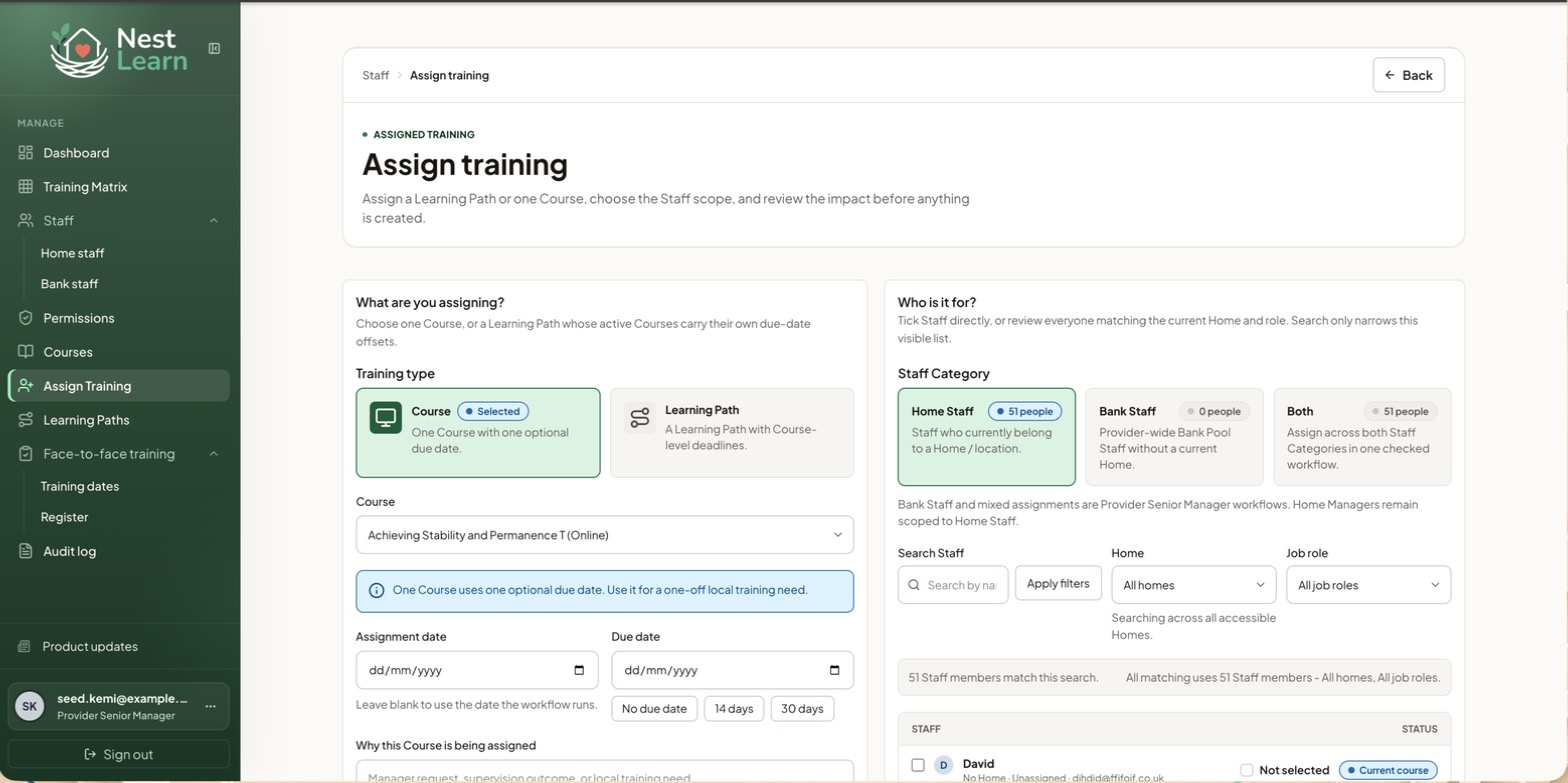
Task: Click the Dashboard grid icon
Action: click(26, 153)
